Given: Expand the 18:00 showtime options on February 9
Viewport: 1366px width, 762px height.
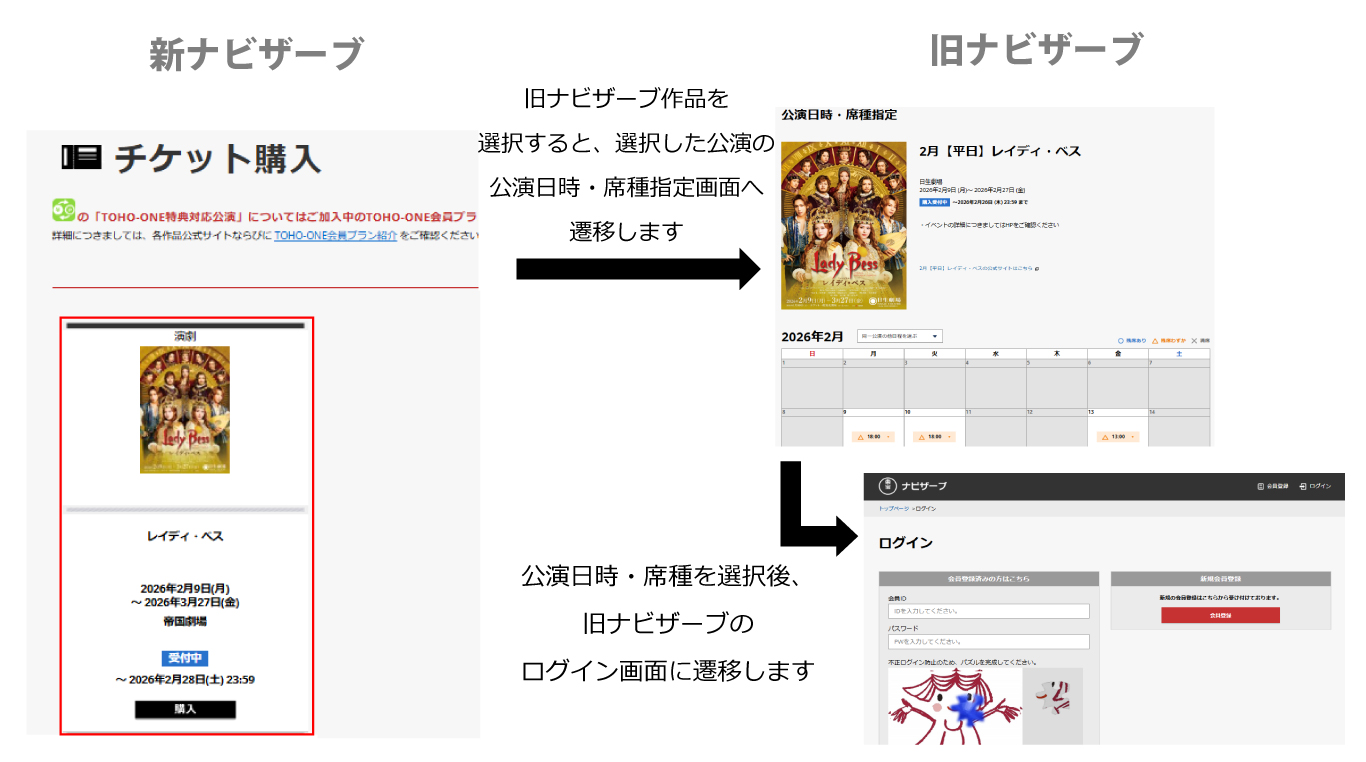Looking at the screenshot, I should point(887,437).
